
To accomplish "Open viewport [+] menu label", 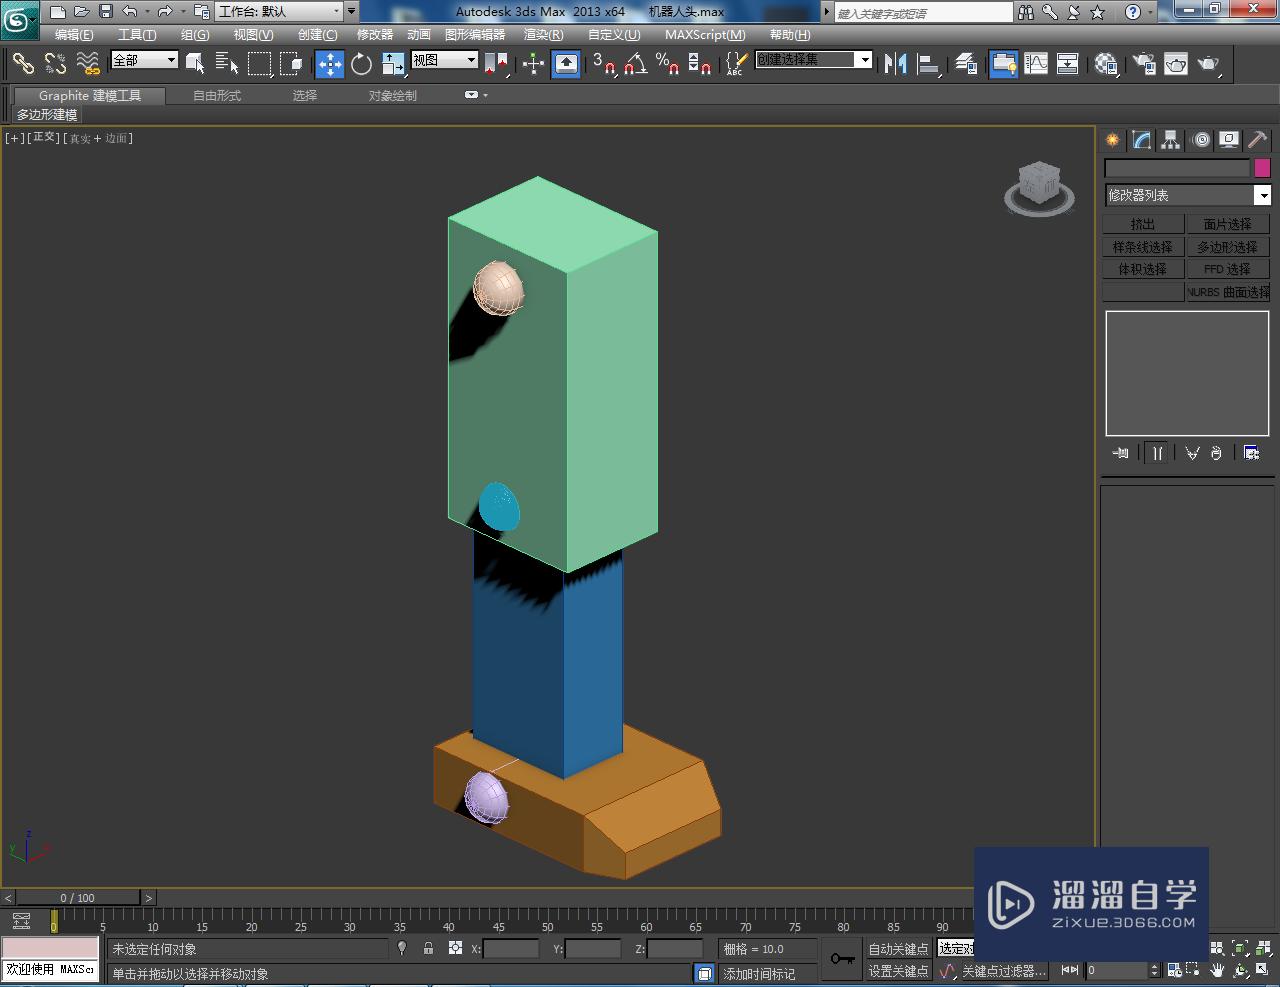I will click(14, 138).
